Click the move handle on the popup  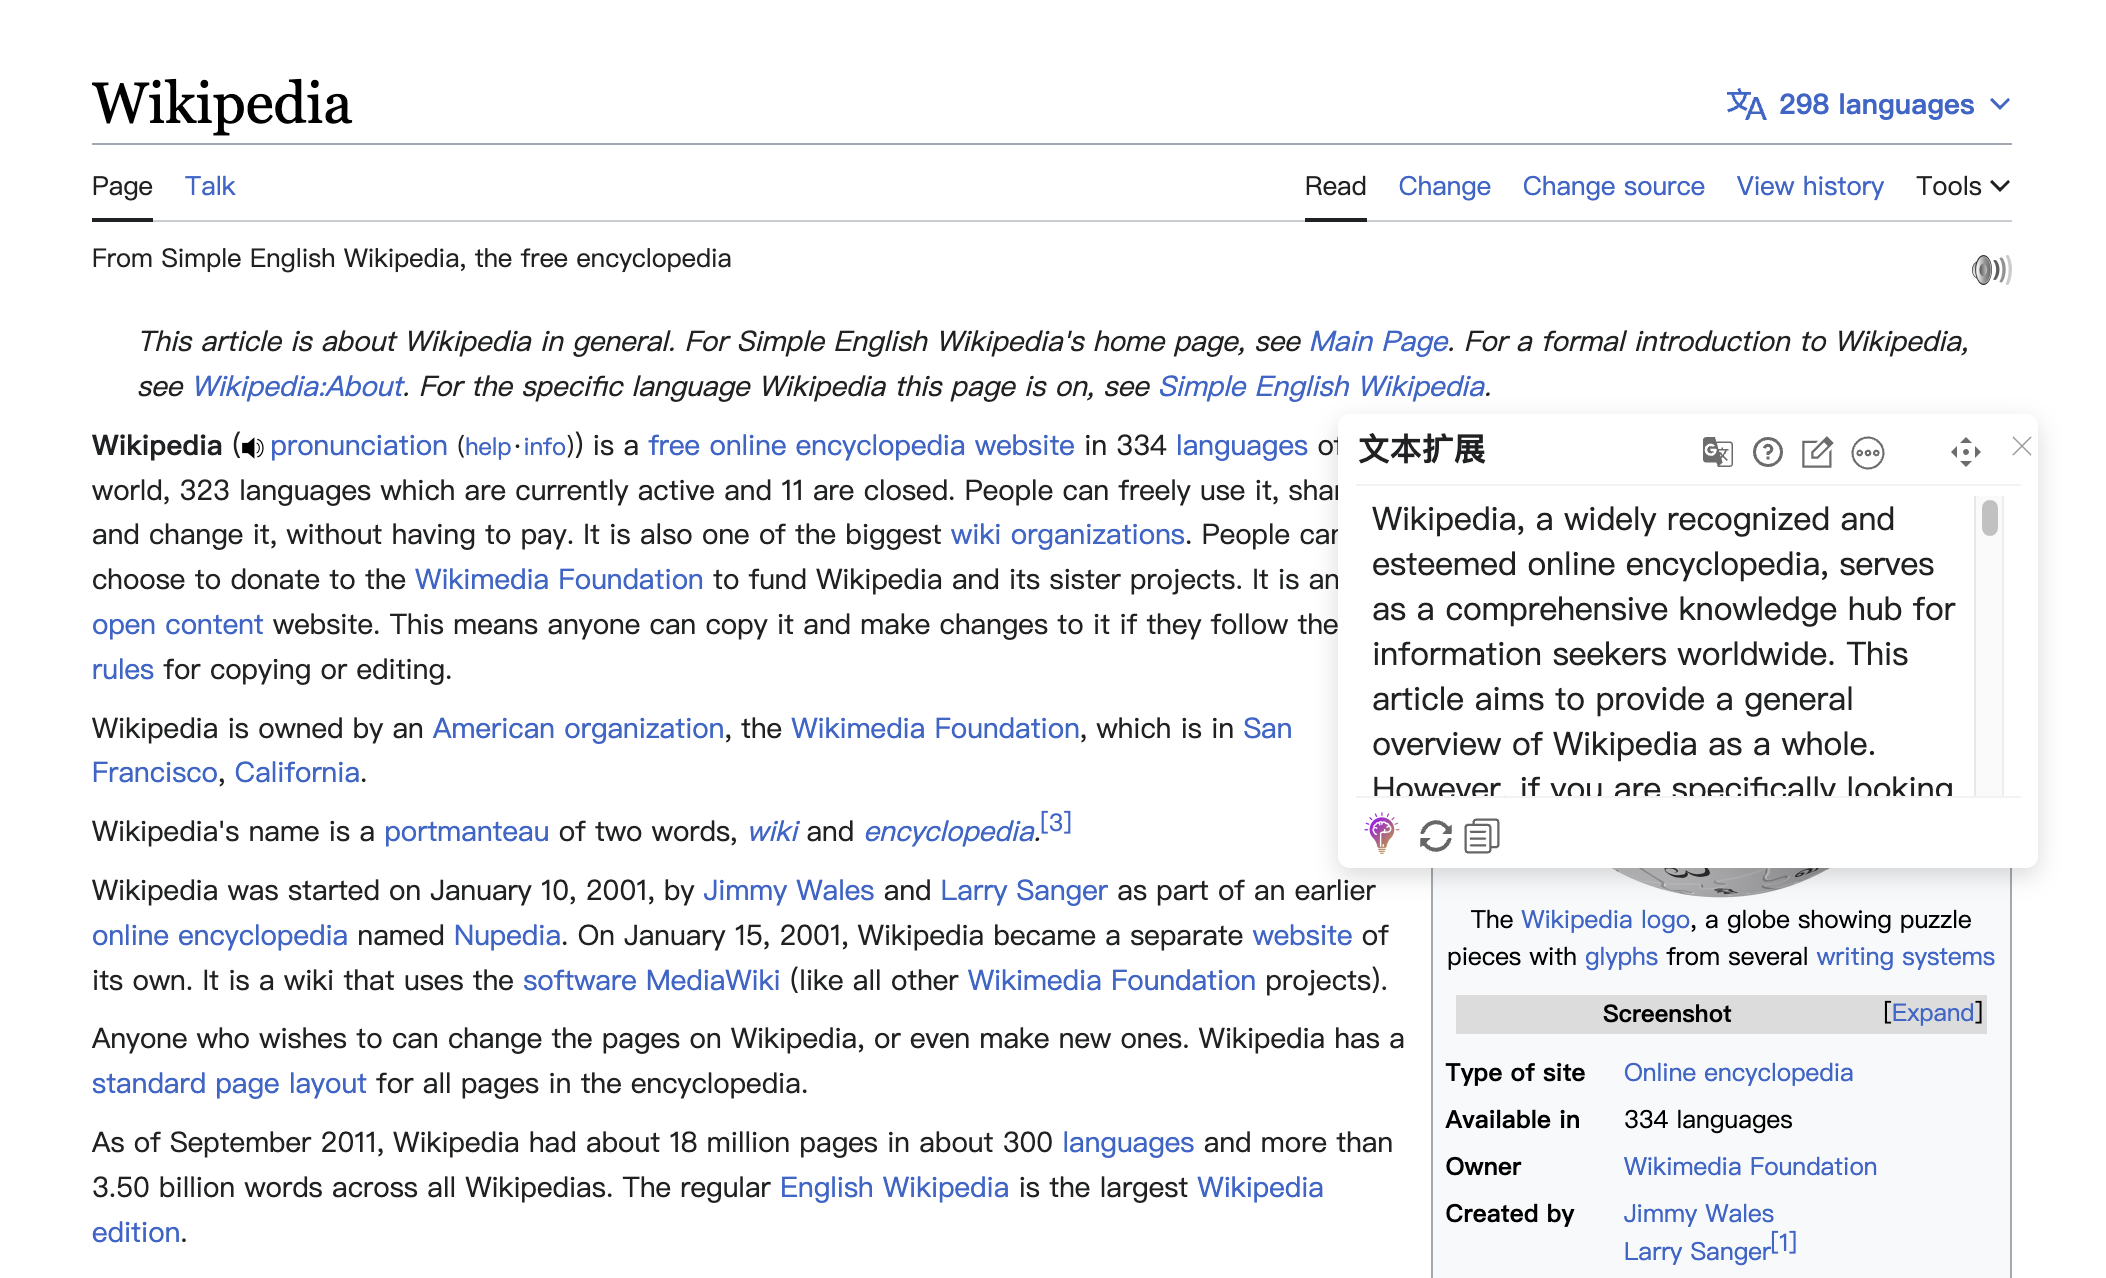(x=1966, y=452)
